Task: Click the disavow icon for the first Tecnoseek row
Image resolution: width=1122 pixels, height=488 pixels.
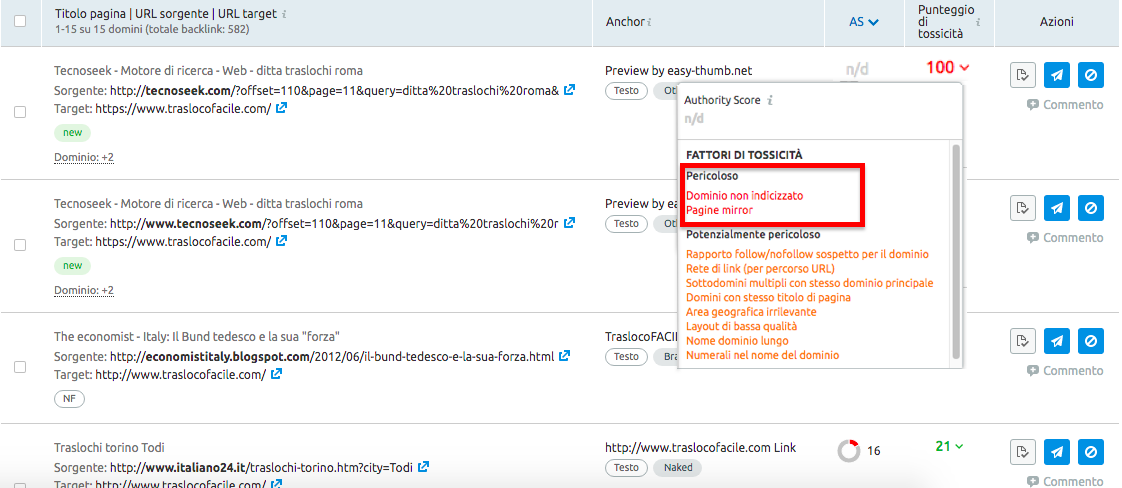Action: 1090,75
